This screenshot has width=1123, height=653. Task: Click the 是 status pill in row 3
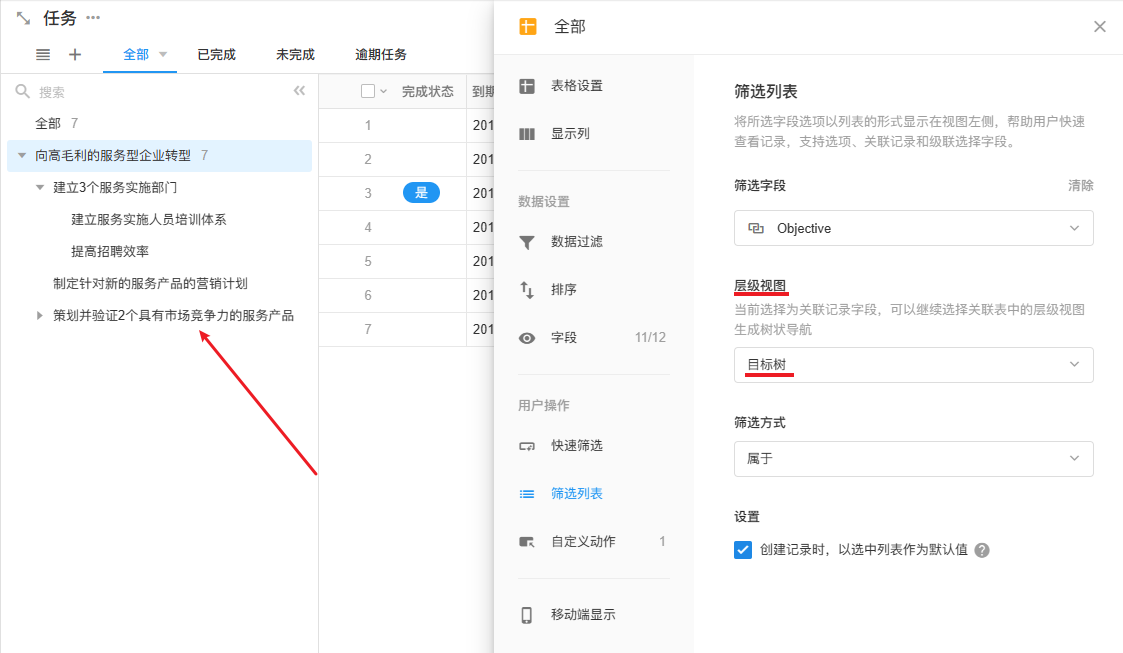point(421,193)
